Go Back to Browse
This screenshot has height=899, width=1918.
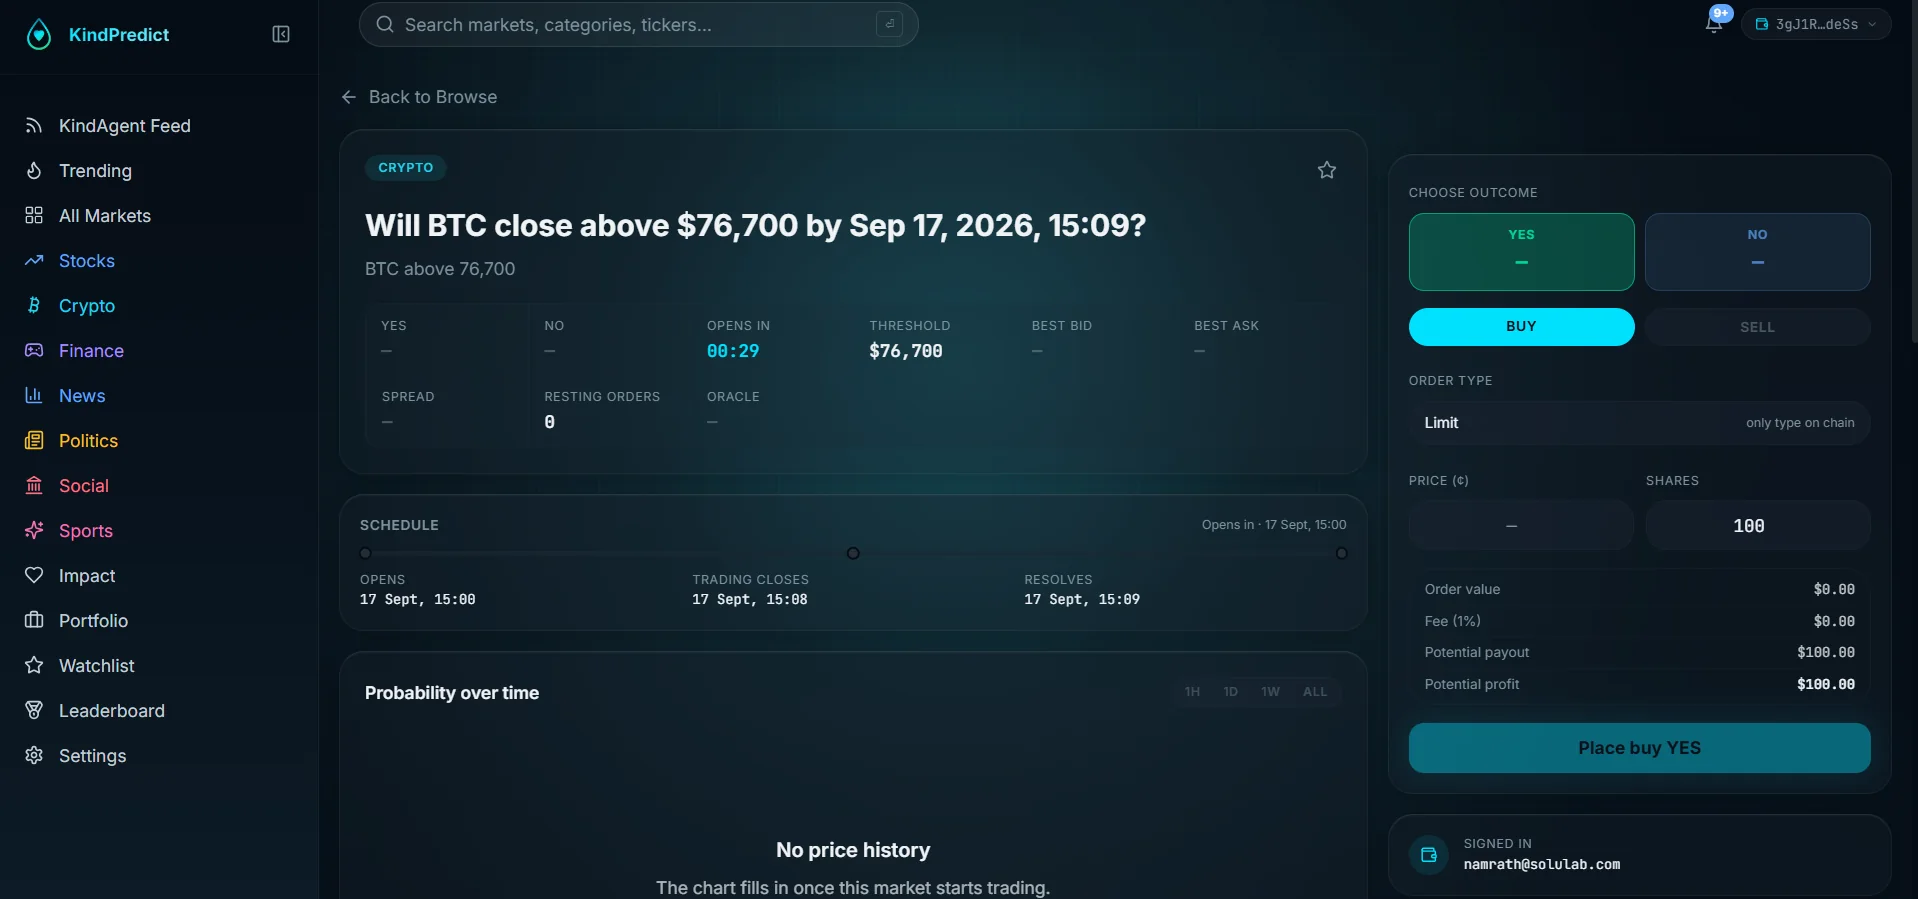pyautogui.click(x=419, y=97)
